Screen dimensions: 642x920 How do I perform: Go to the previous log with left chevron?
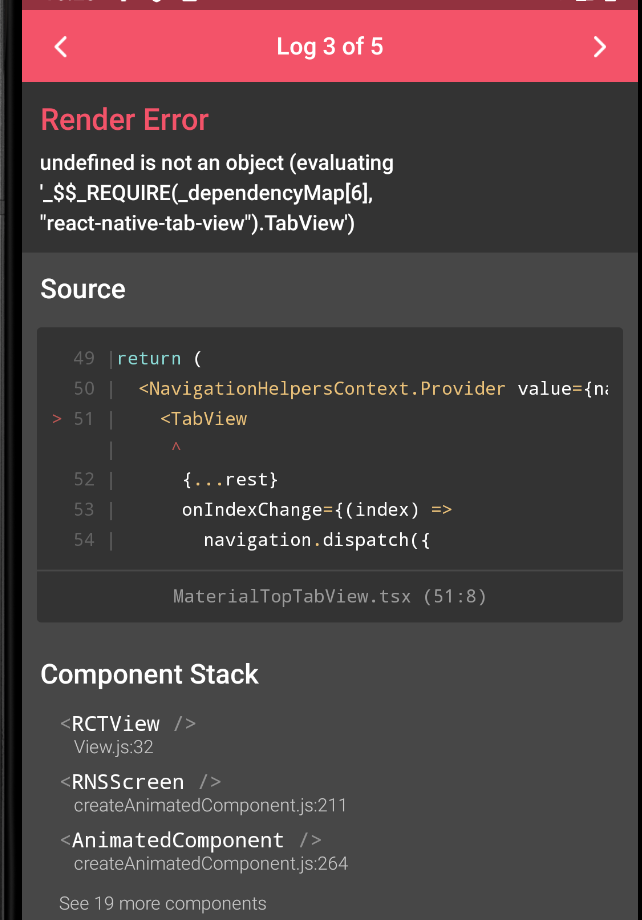61,47
